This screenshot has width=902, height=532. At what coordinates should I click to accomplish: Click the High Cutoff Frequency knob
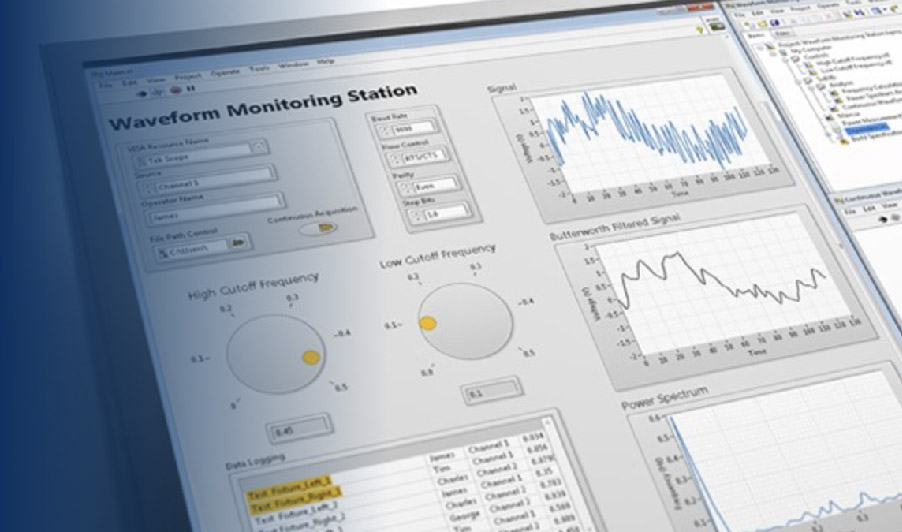[x=276, y=354]
